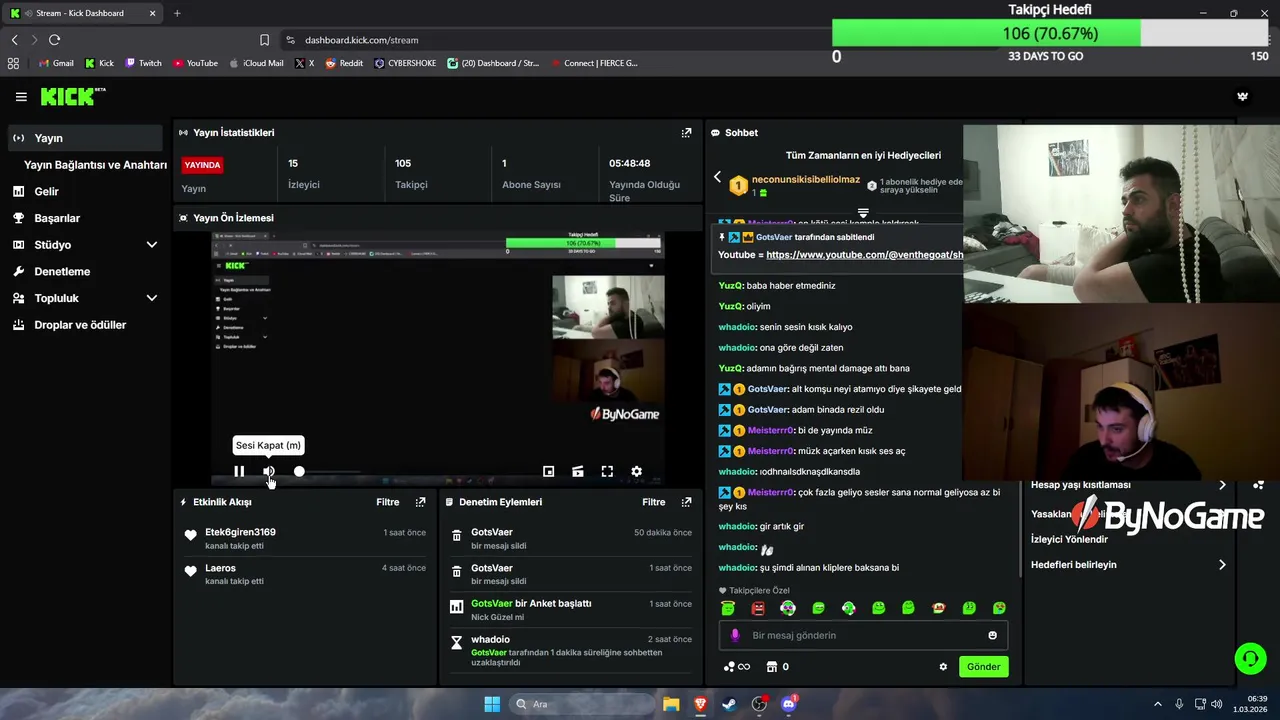Switch to Stream - Kick Dashboard browser tab
1280x720 pixels.
tap(84, 13)
